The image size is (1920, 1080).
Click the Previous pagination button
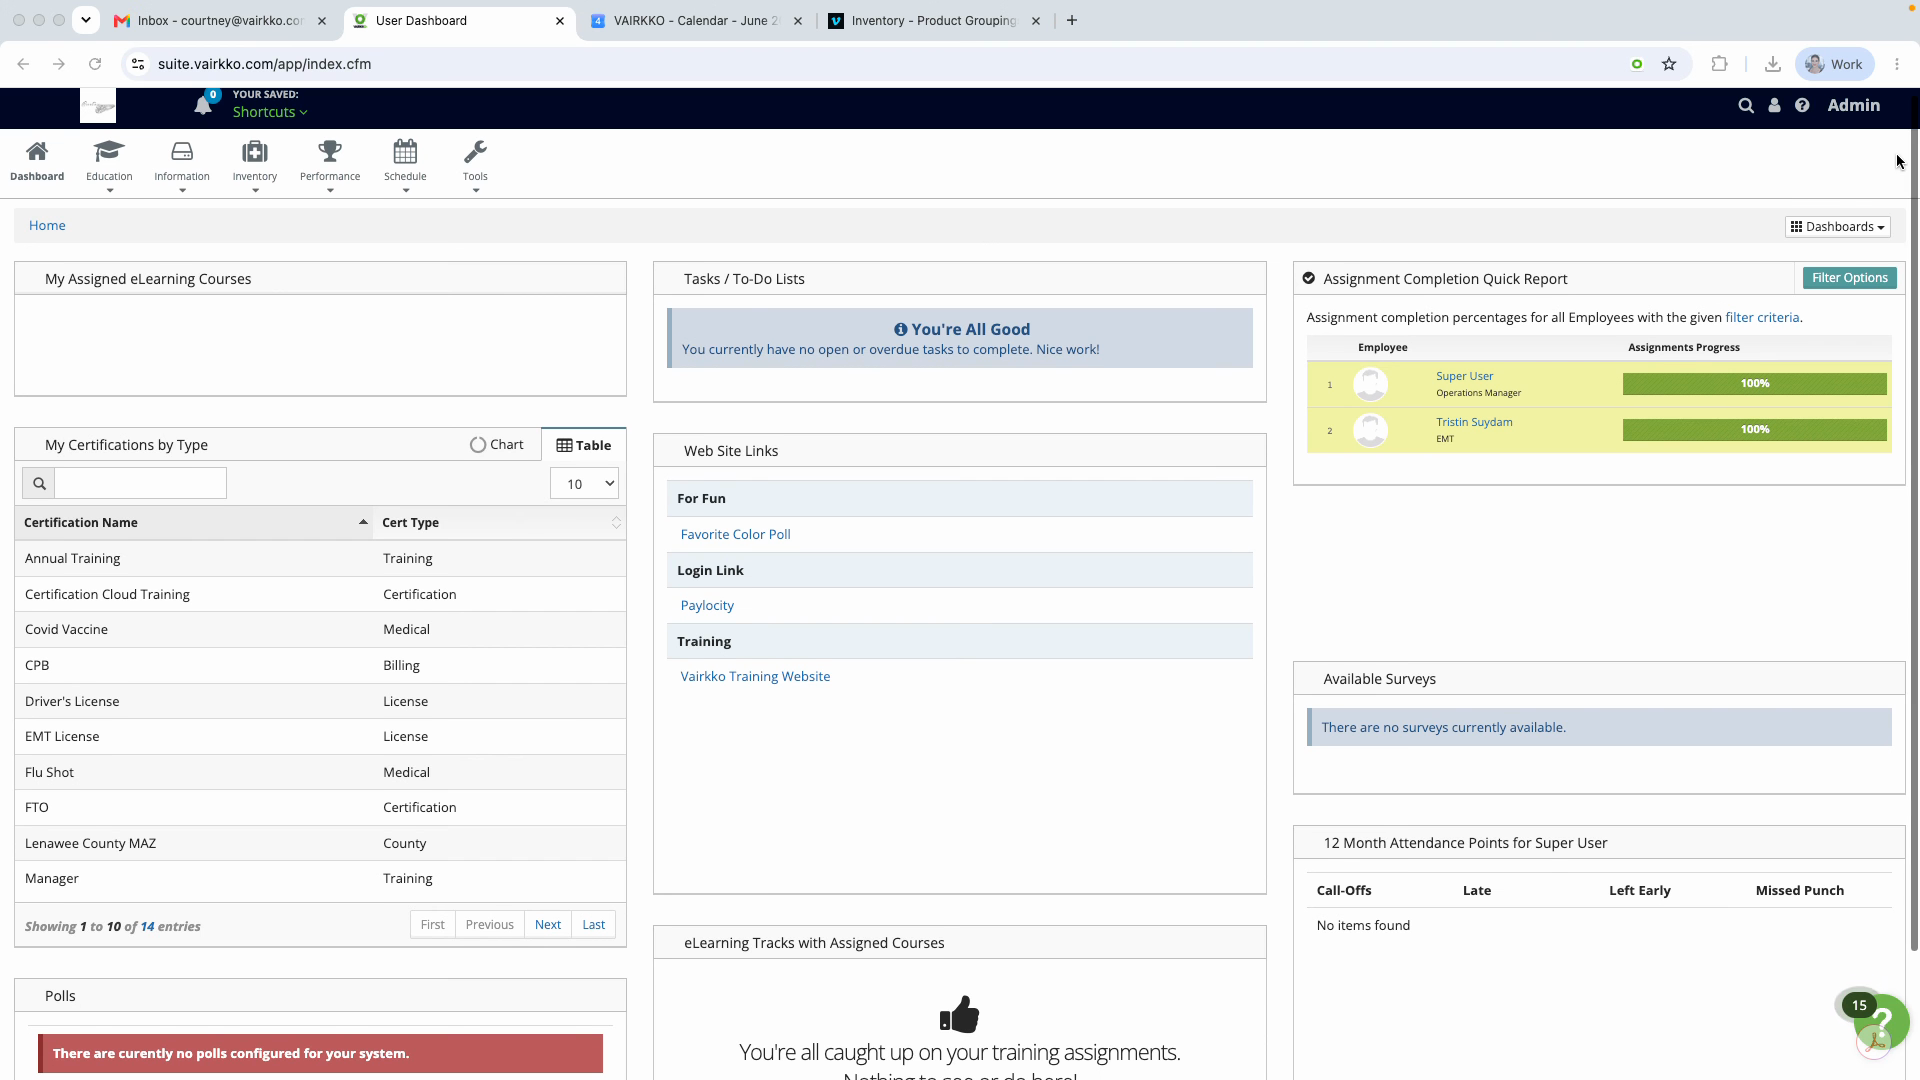[490, 925]
